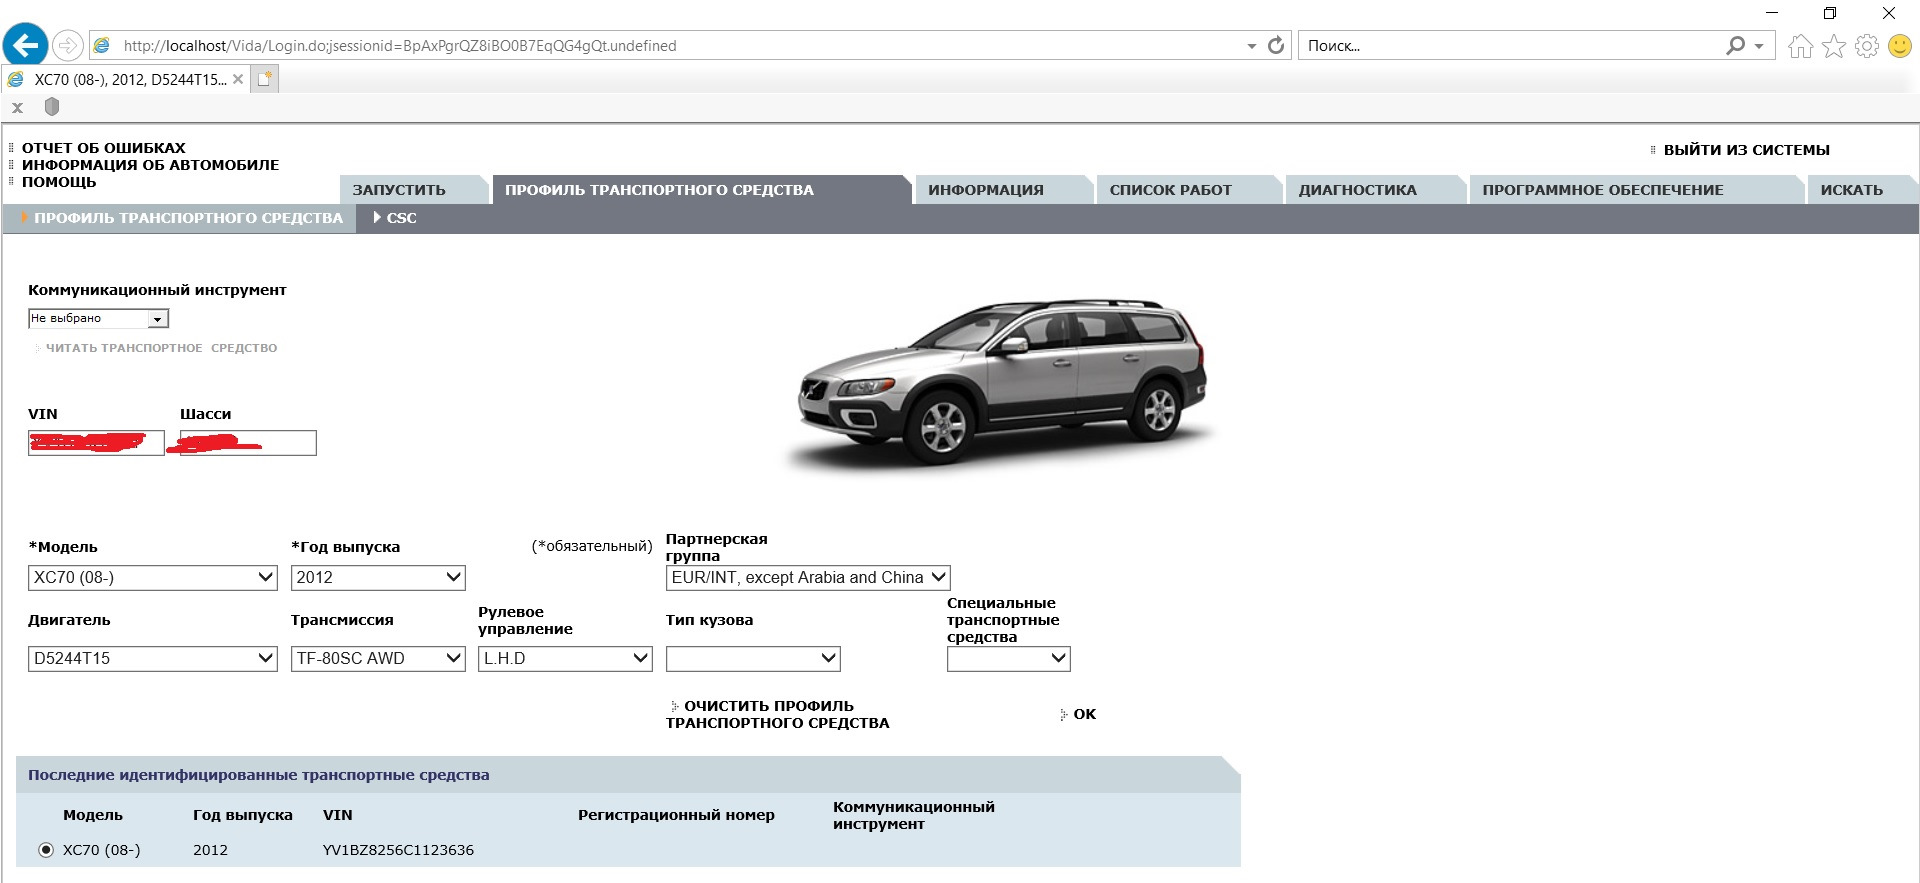1920x883 pixels.
Task: Click the search magnifier icon
Action: tap(1736, 45)
